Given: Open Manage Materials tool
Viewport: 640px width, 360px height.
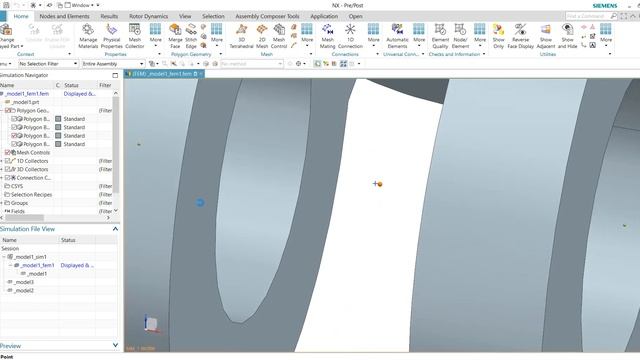Looking at the screenshot, I should [x=88, y=36].
